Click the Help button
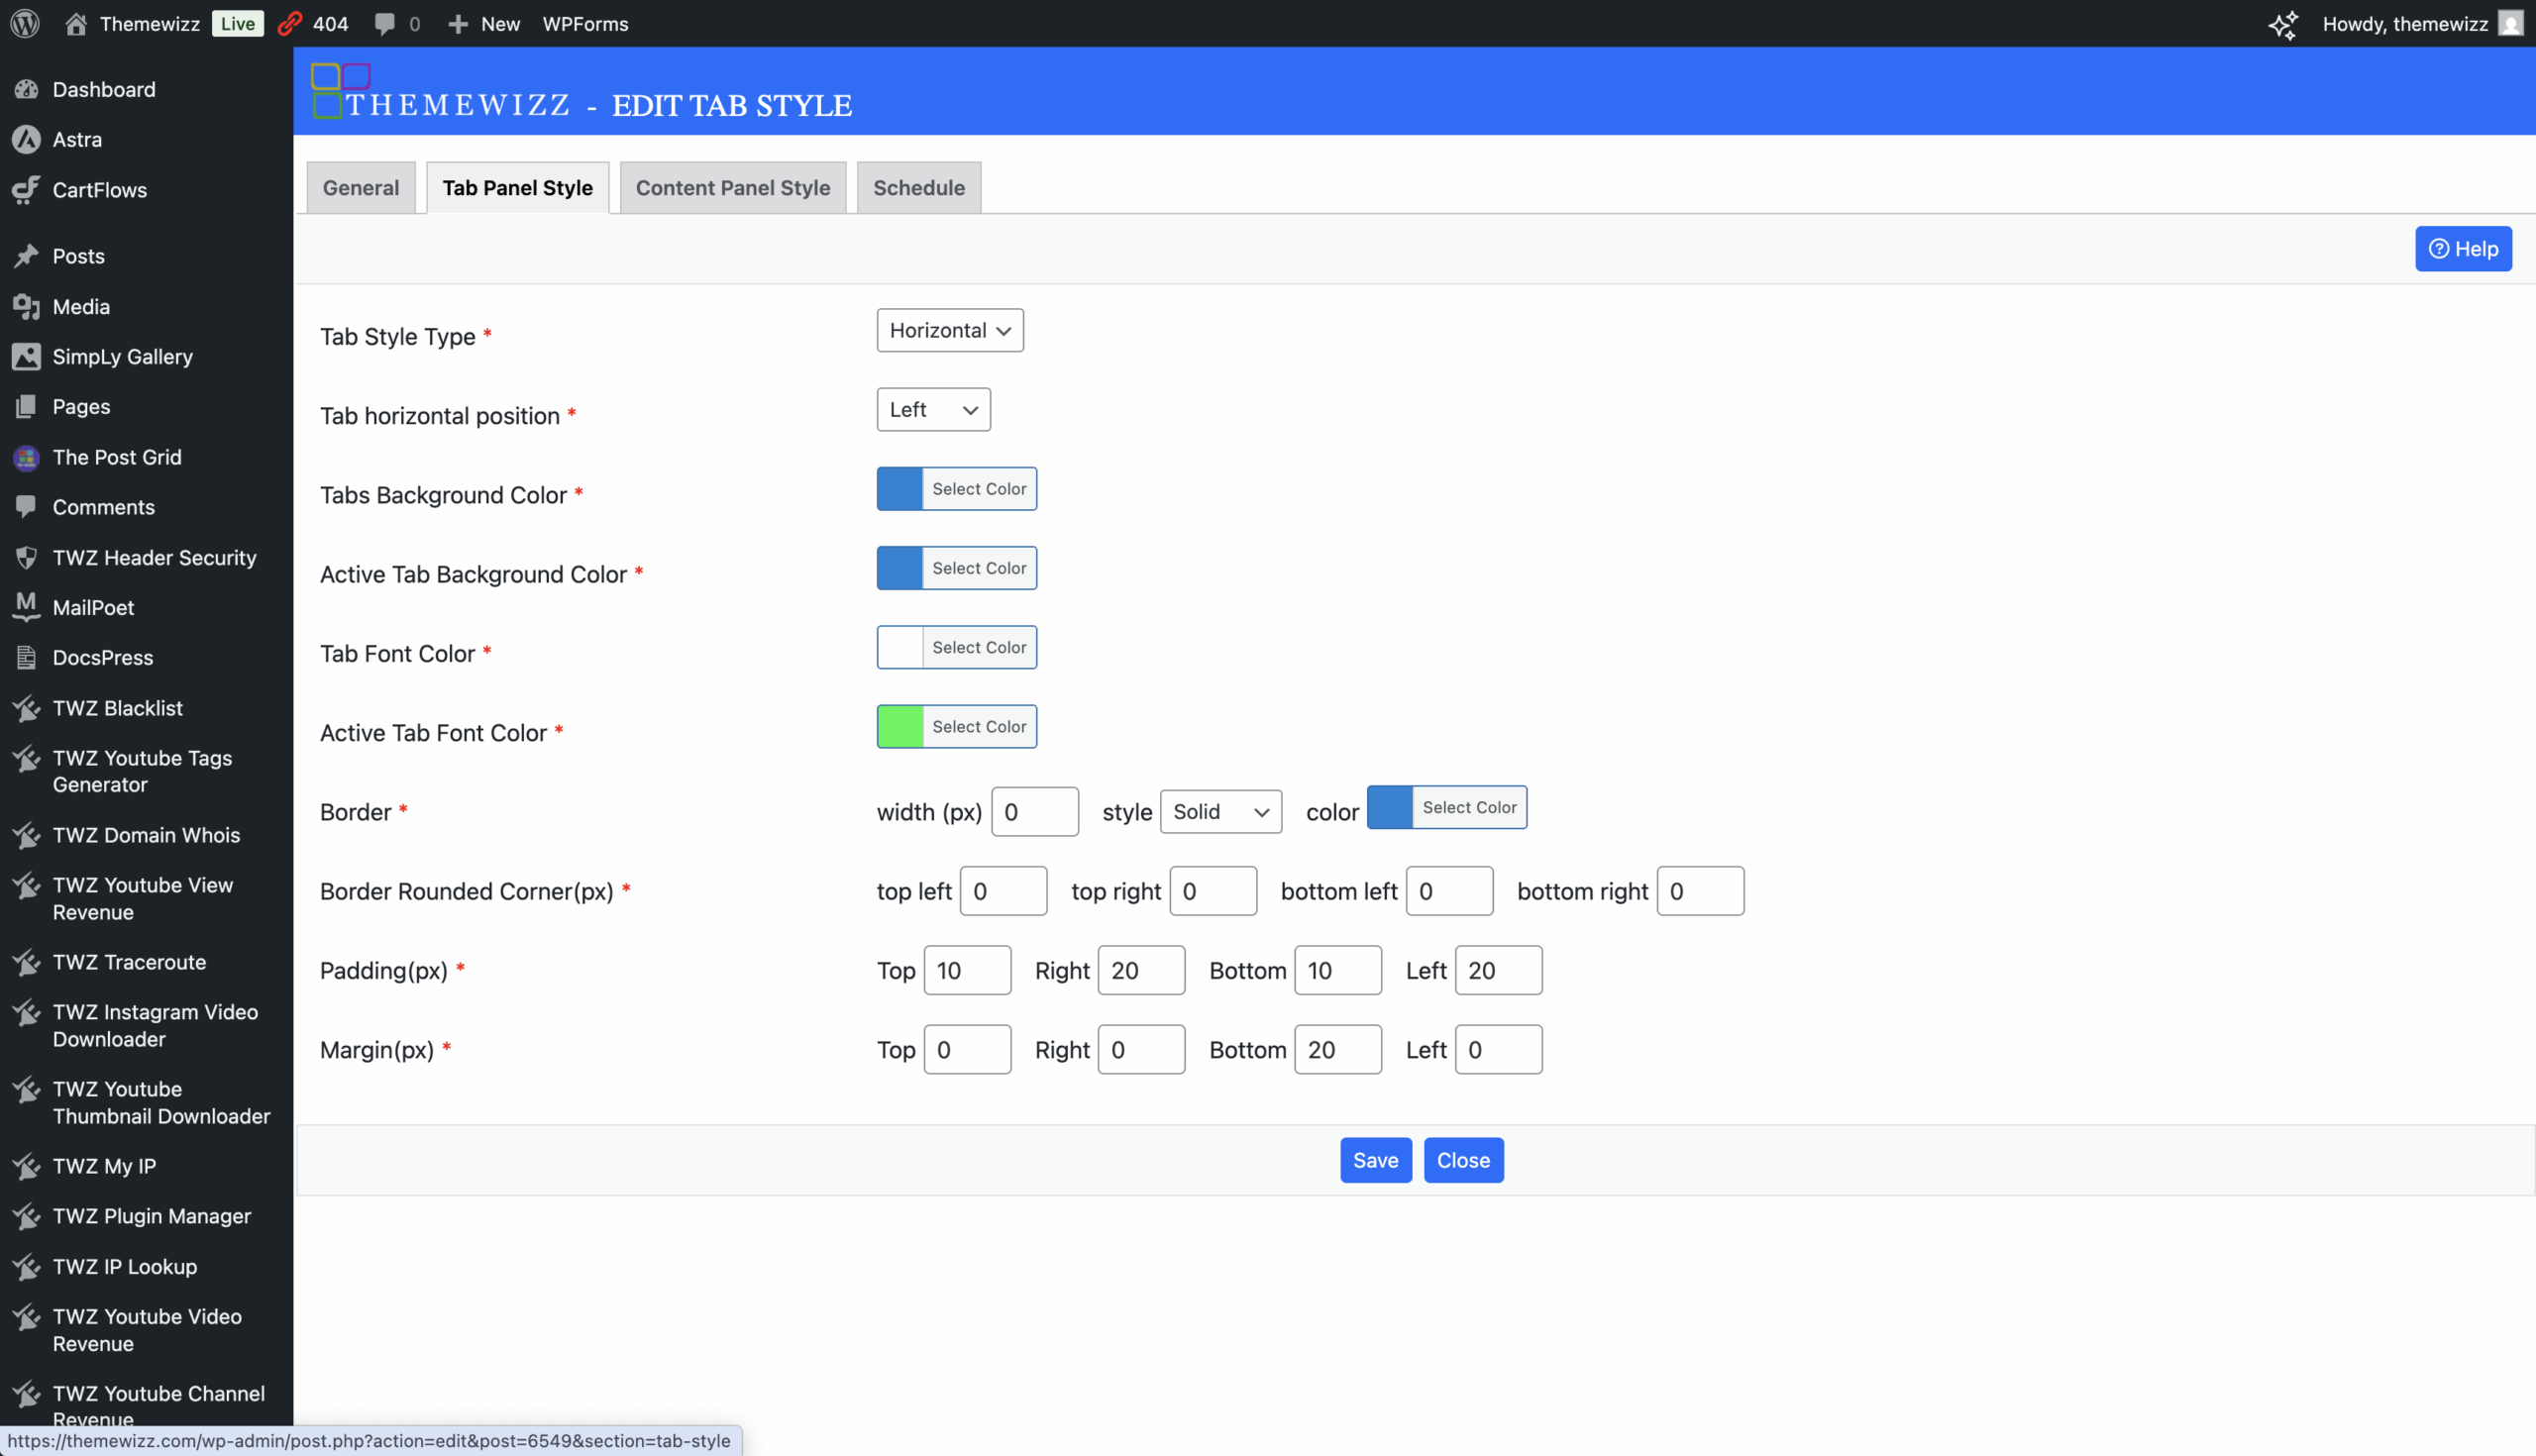This screenshot has width=2536, height=1456. pos(2463,249)
